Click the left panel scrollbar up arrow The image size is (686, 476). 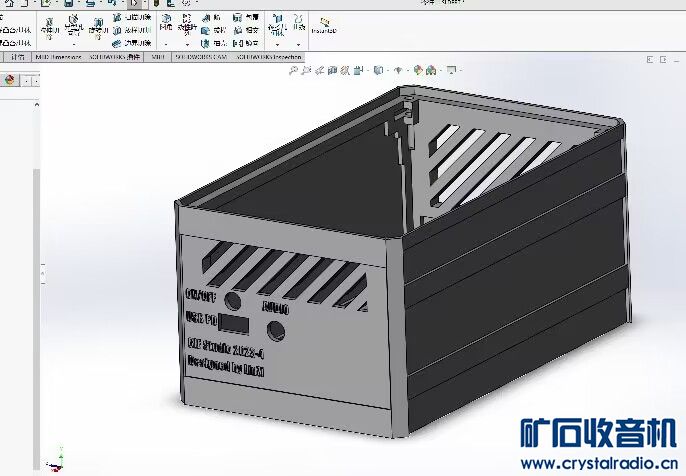pos(37,105)
